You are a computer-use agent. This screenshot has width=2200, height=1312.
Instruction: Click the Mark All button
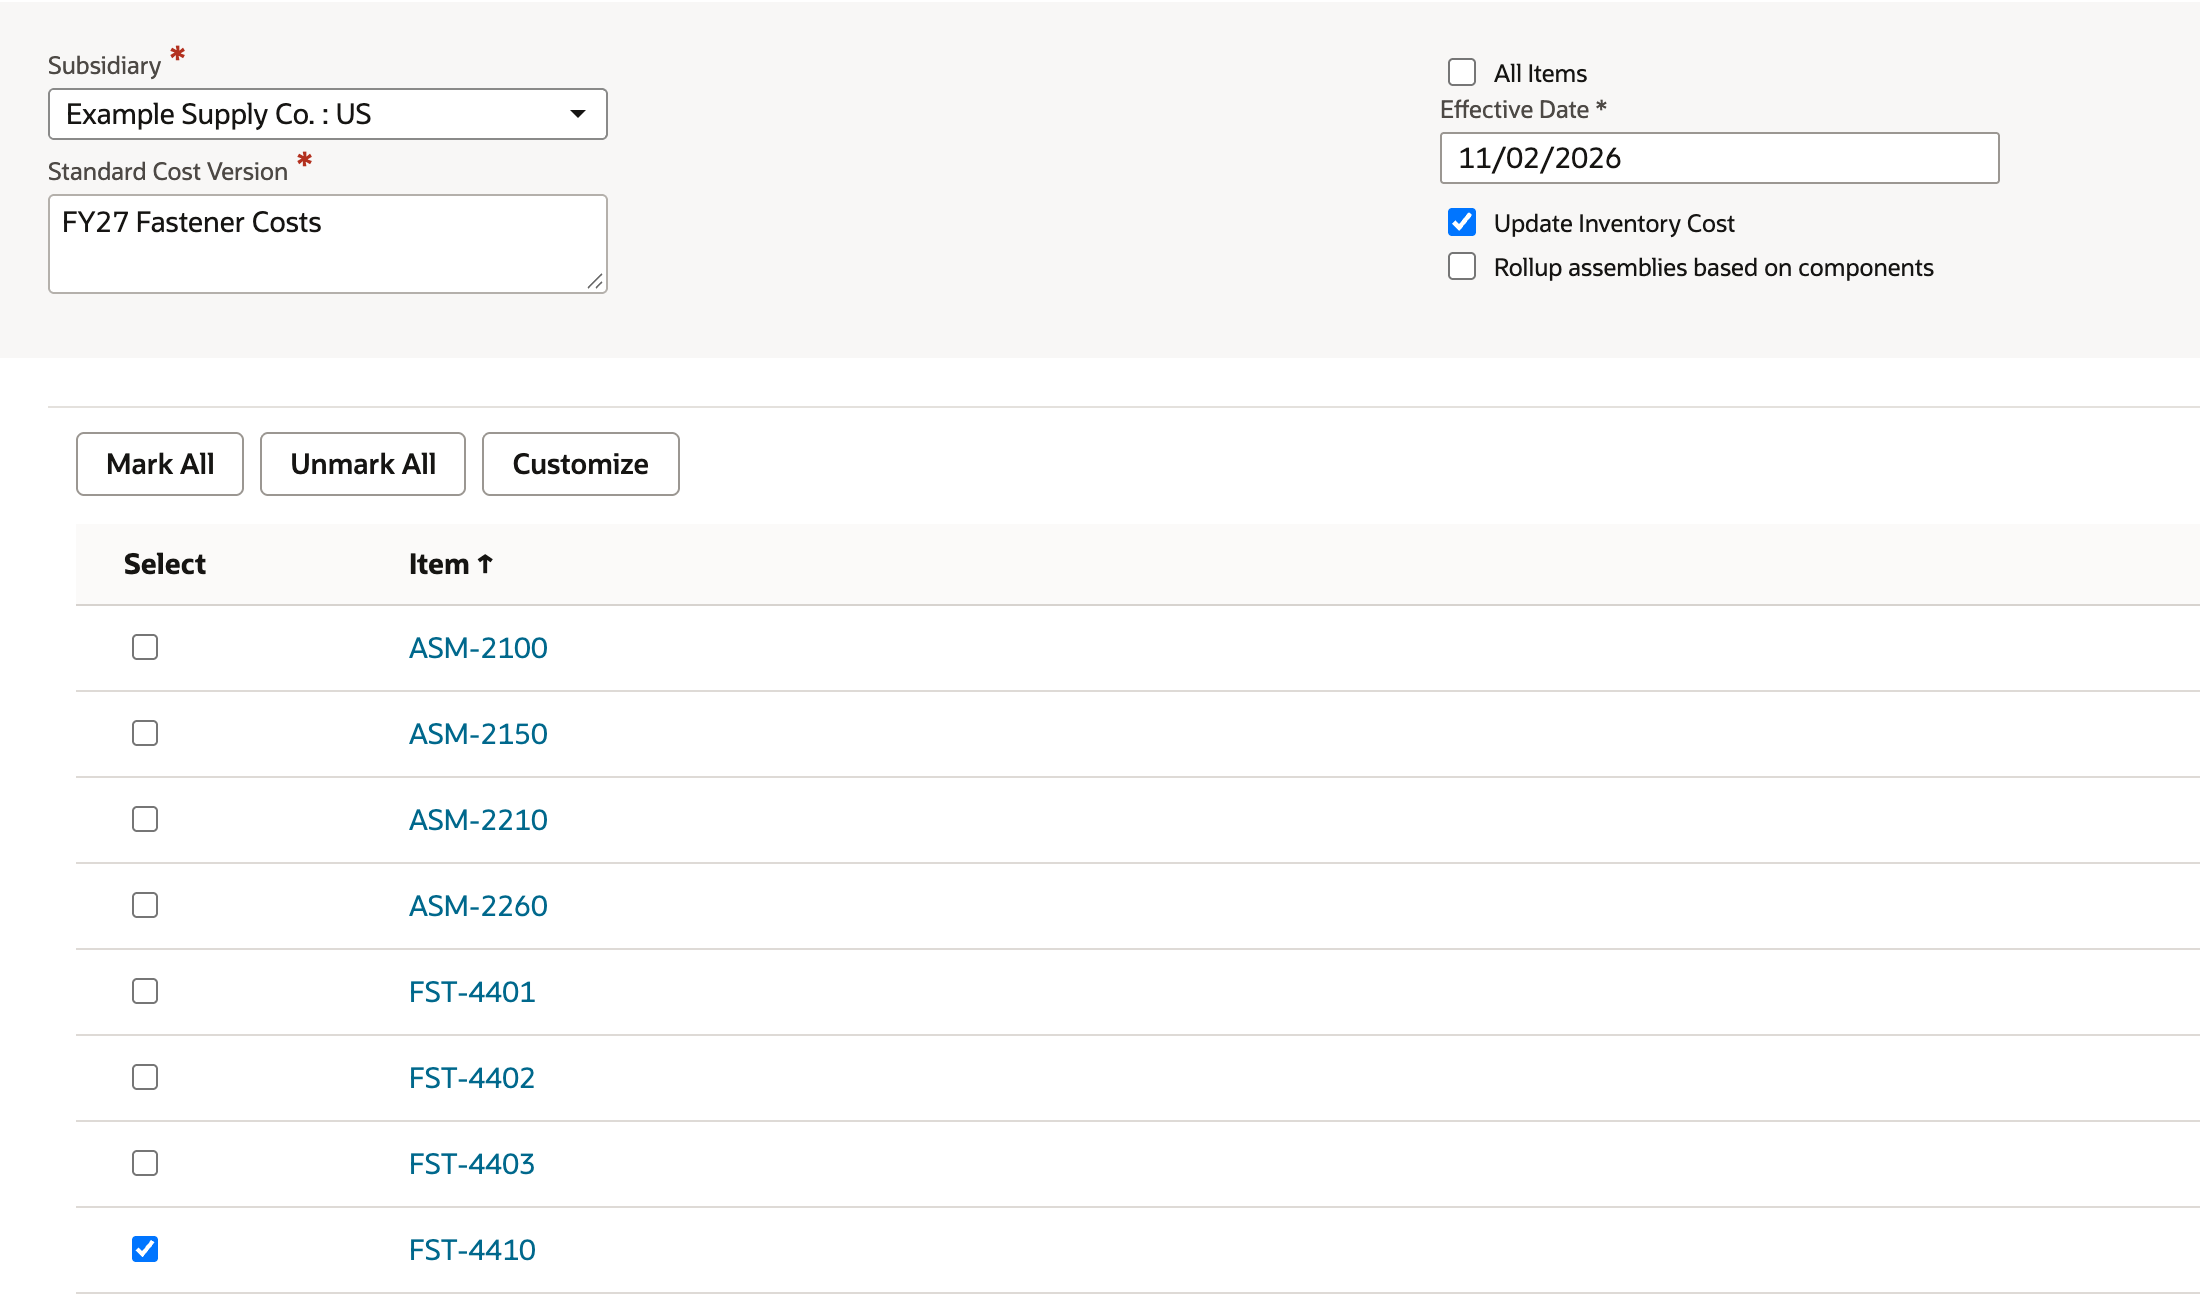click(160, 464)
